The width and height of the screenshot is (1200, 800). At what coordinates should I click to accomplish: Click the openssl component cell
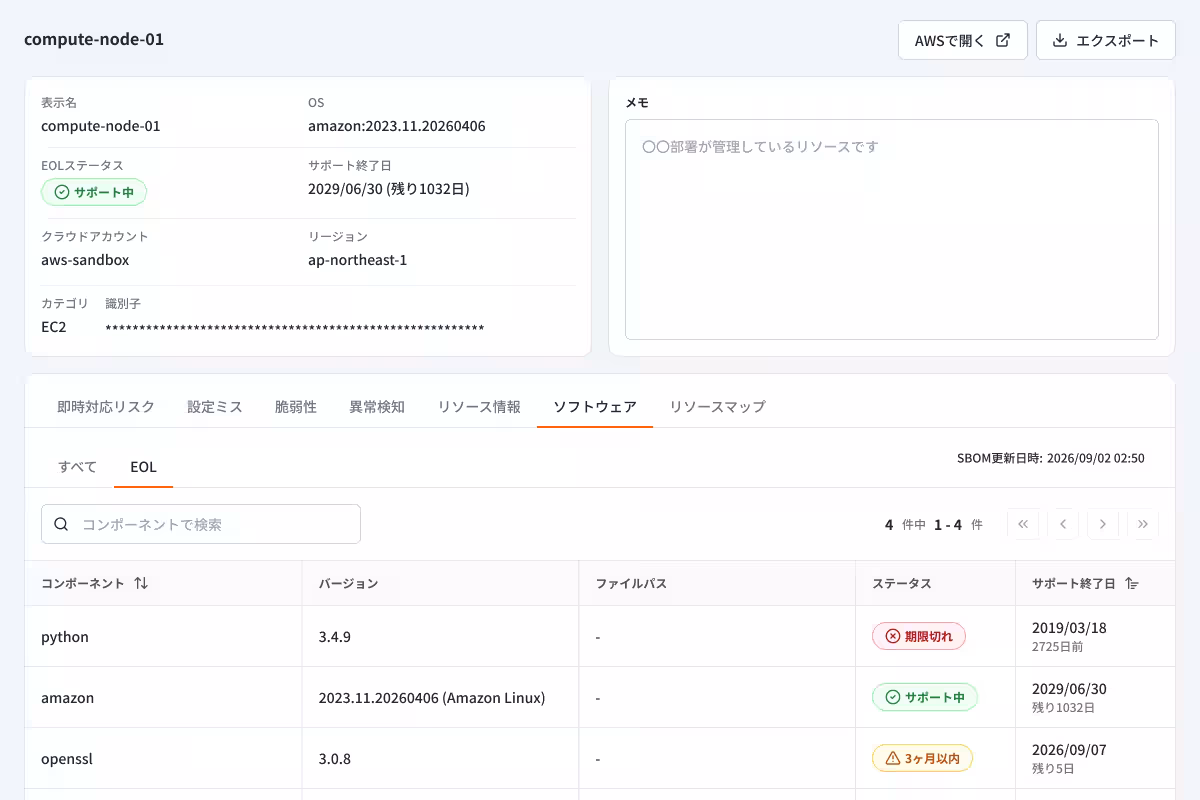pos(163,758)
